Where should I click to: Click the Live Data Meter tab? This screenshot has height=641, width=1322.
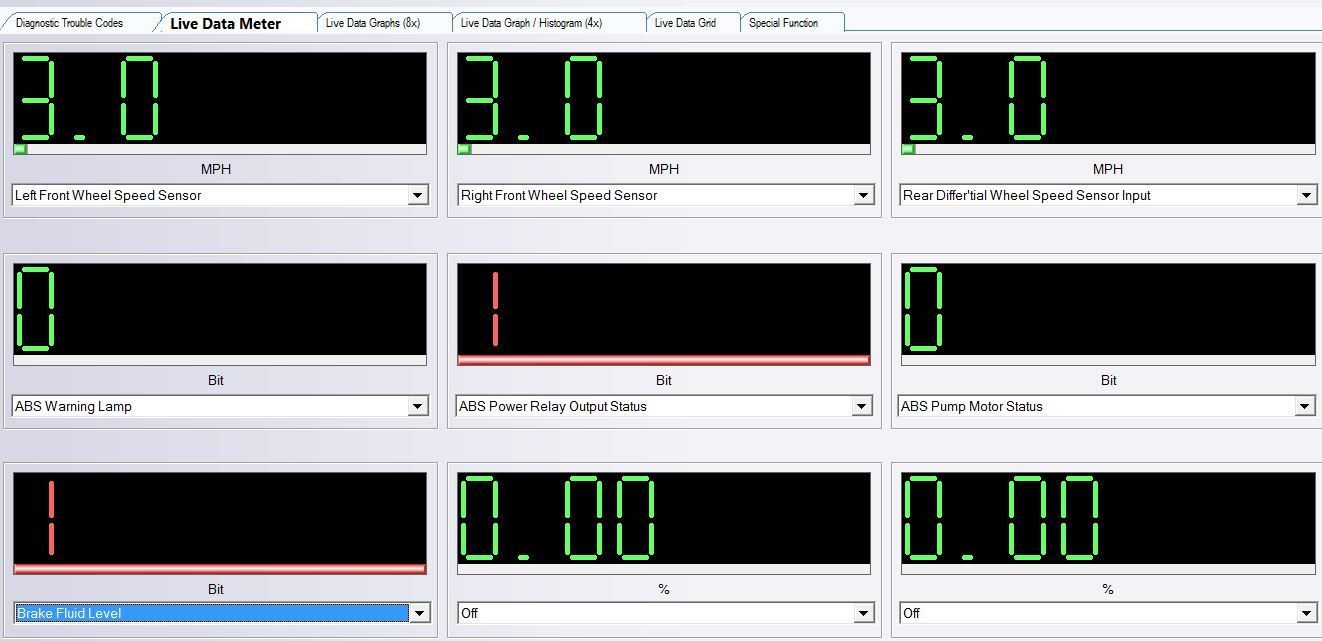coord(225,23)
